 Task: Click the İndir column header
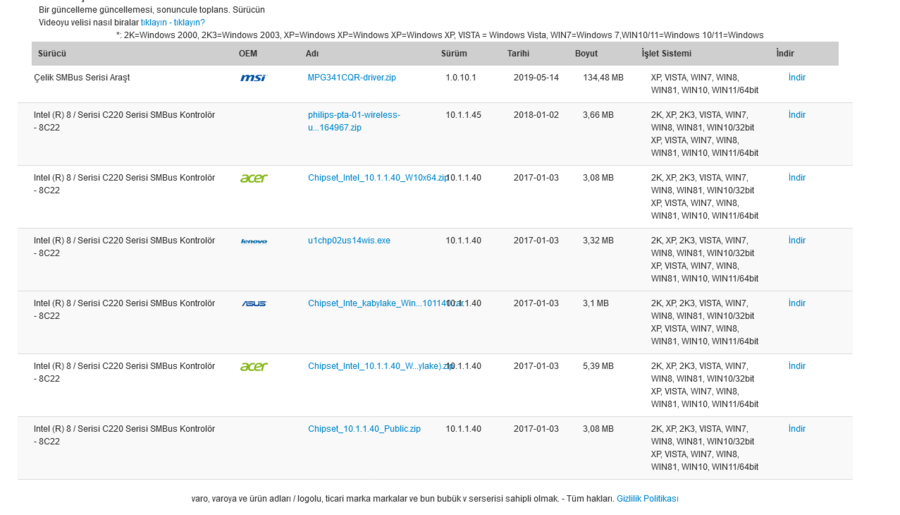coord(785,53)
